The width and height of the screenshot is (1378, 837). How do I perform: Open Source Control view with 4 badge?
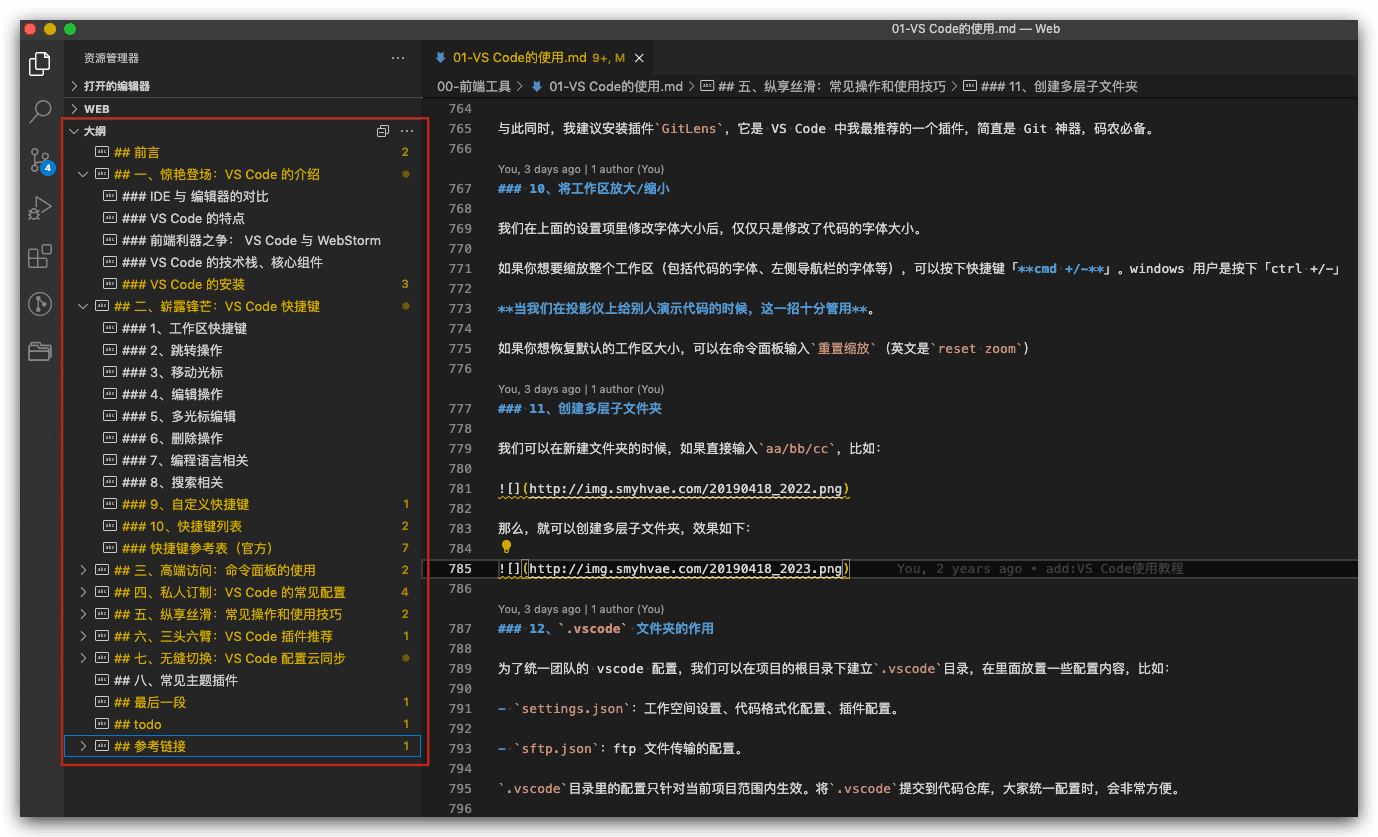coord(40,160)
